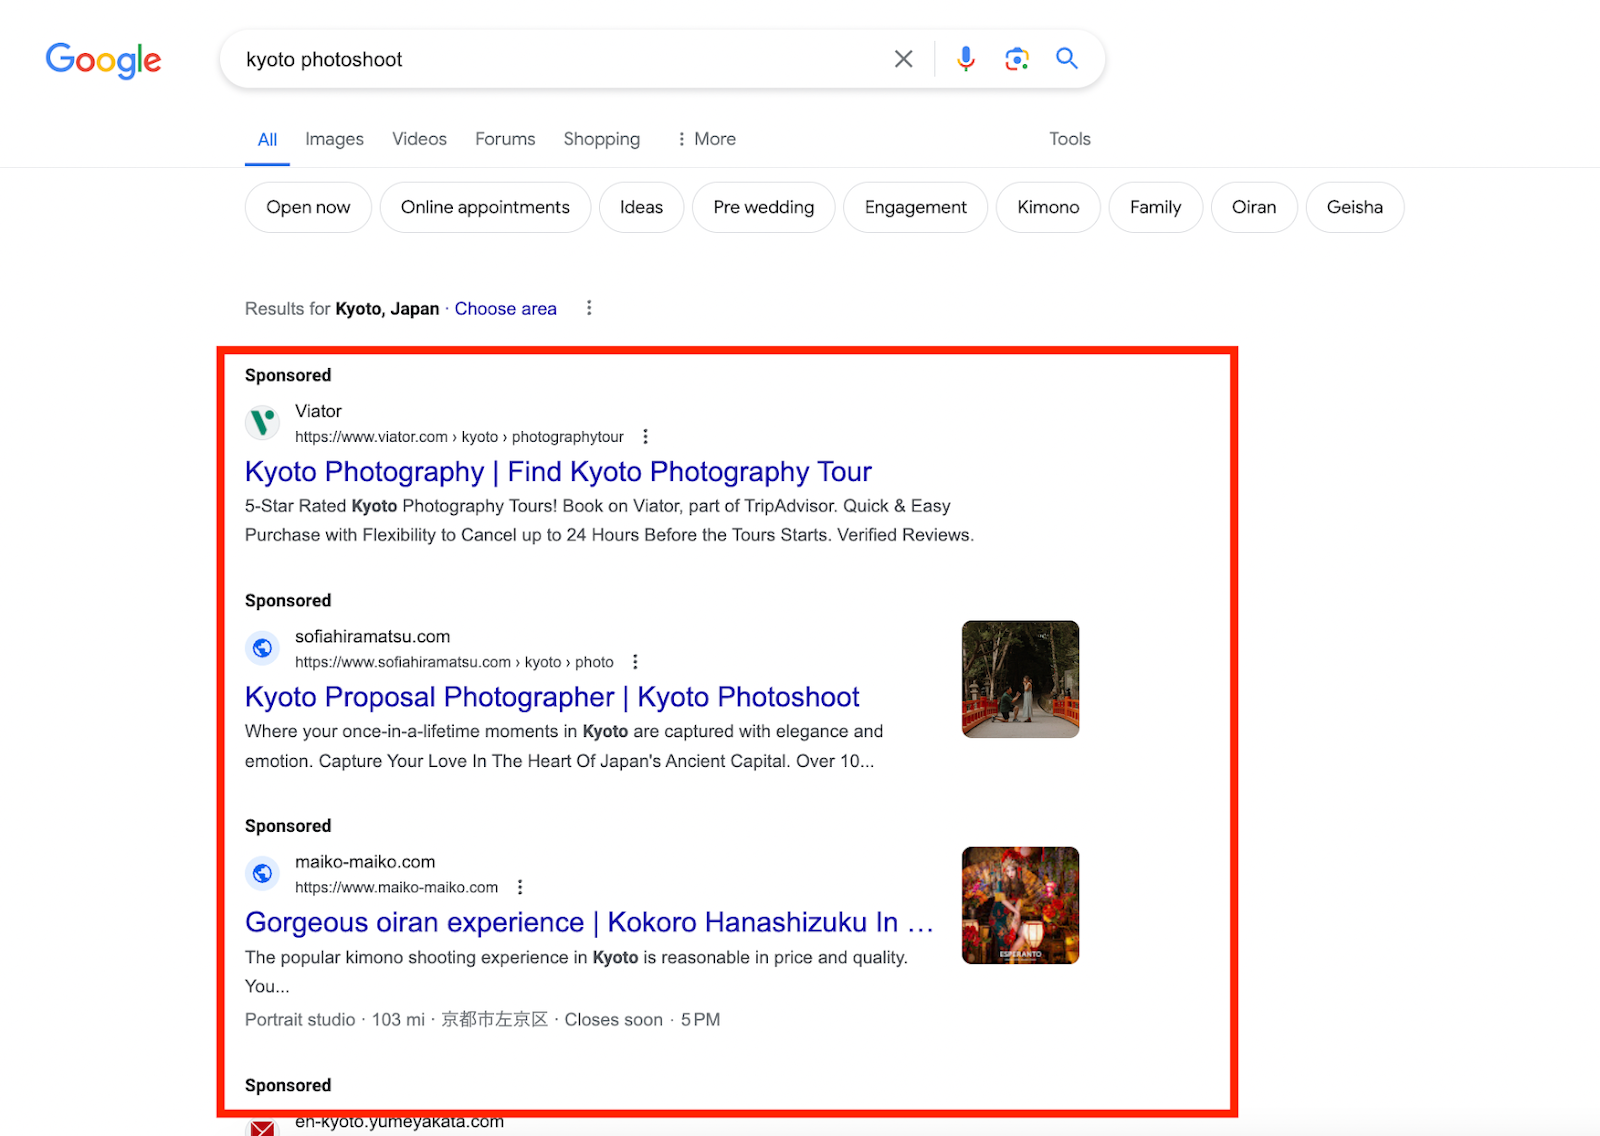Viewport: 1600px width, 1136px height.
Task: Toggle the Kimono filter chip
Action: coord(1048,207)
